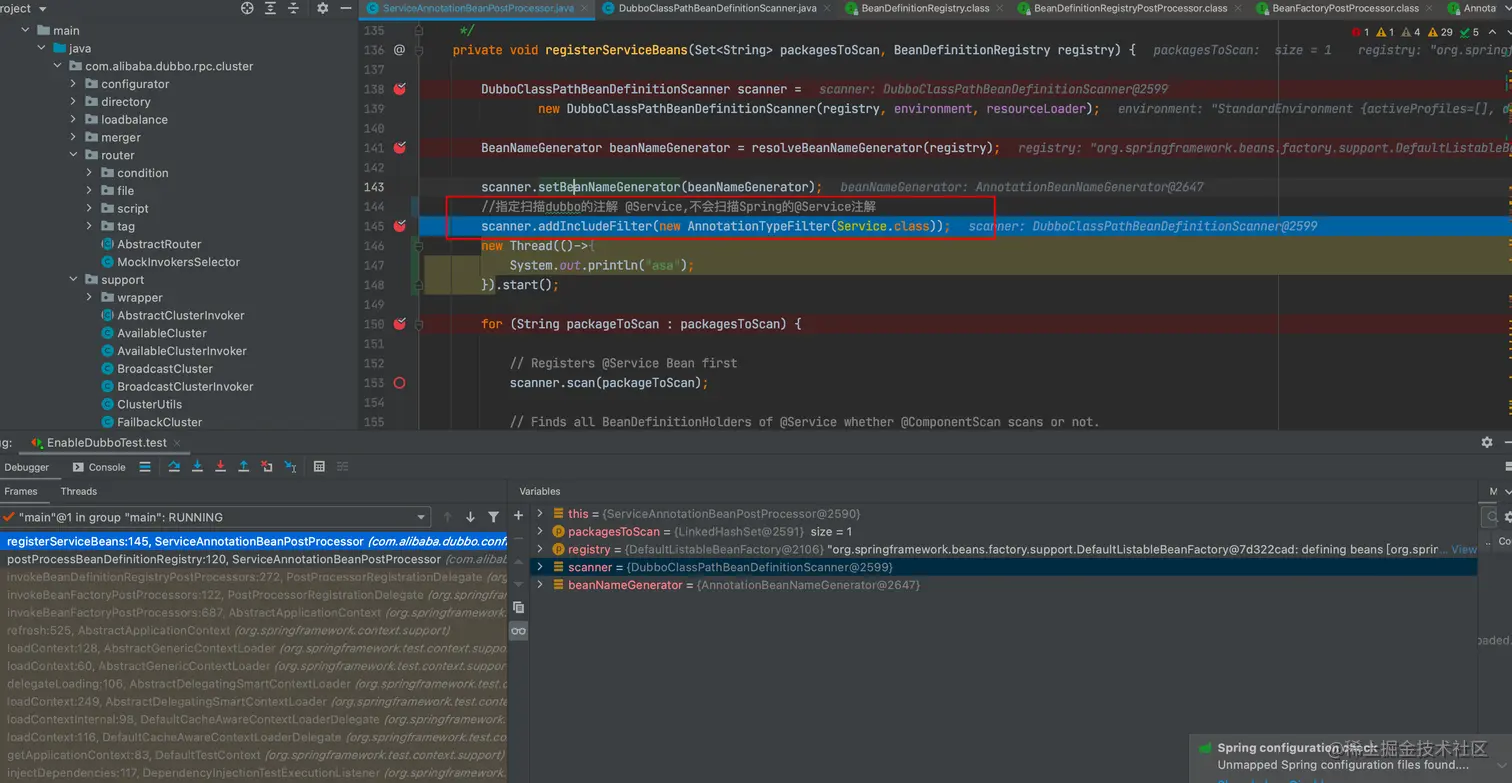
Task: Open MockInvokersSelector in the project tree
Action: click(x=178, y=262)
